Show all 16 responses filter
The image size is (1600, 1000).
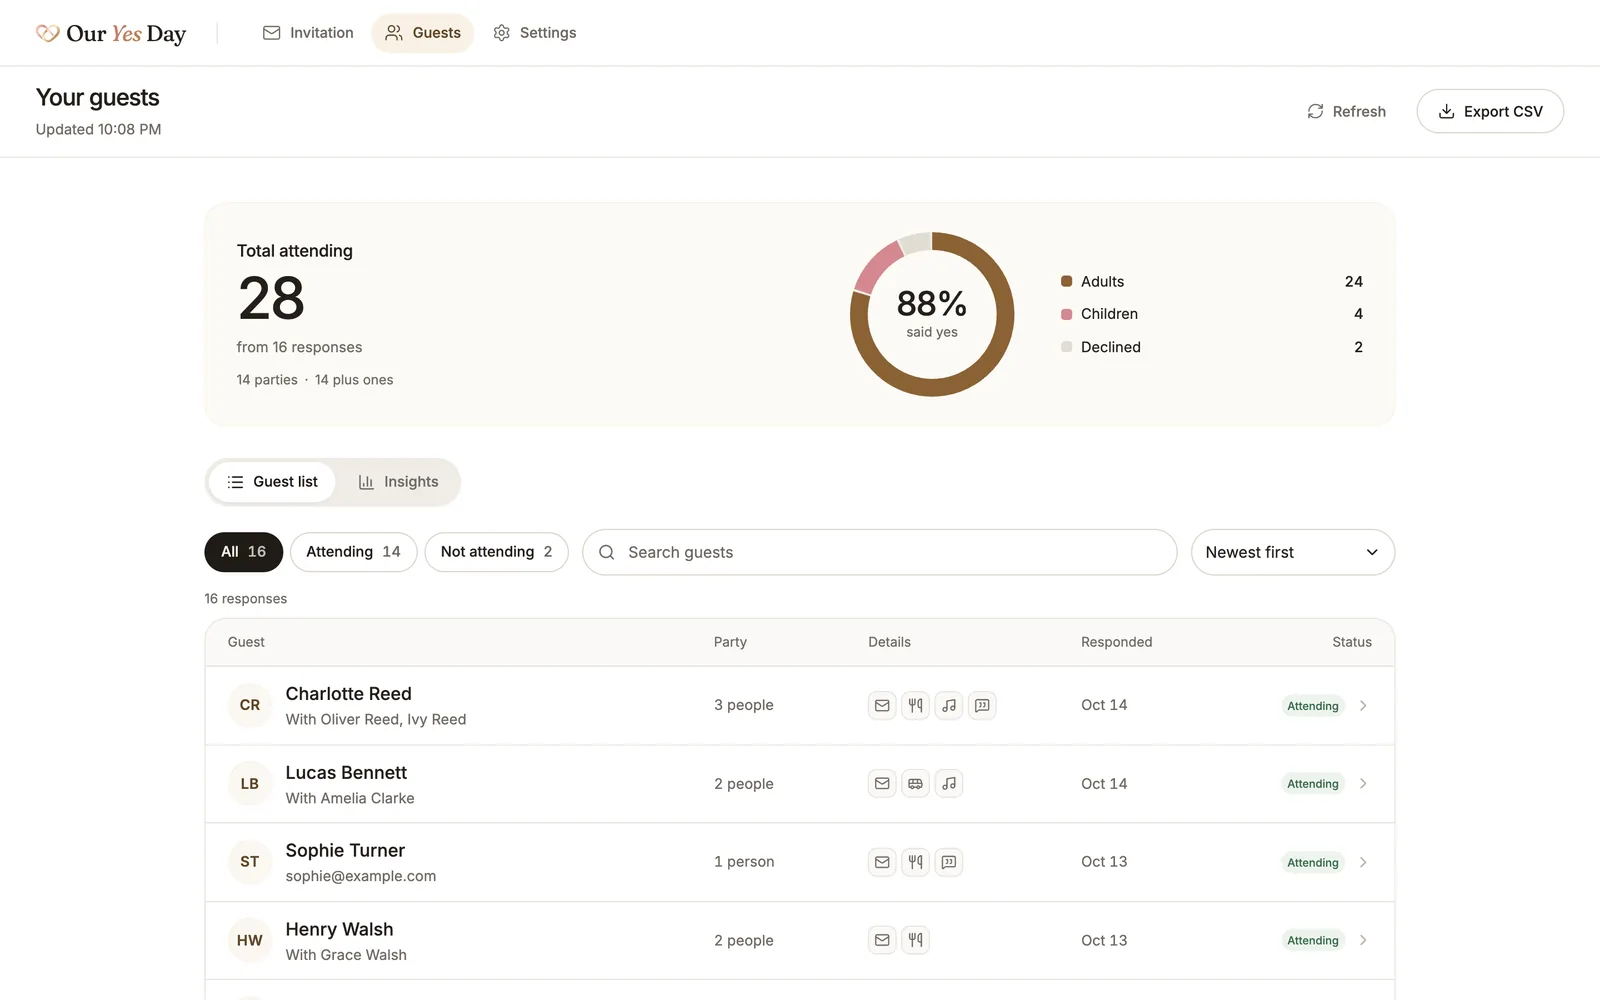tap(244, 552)
